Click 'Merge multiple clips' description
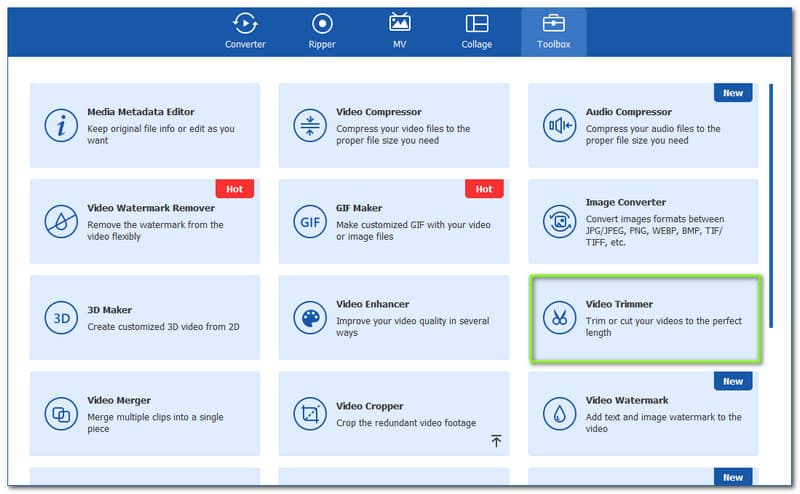The height and width of the screenshot is (494, 800). [155, 423]
